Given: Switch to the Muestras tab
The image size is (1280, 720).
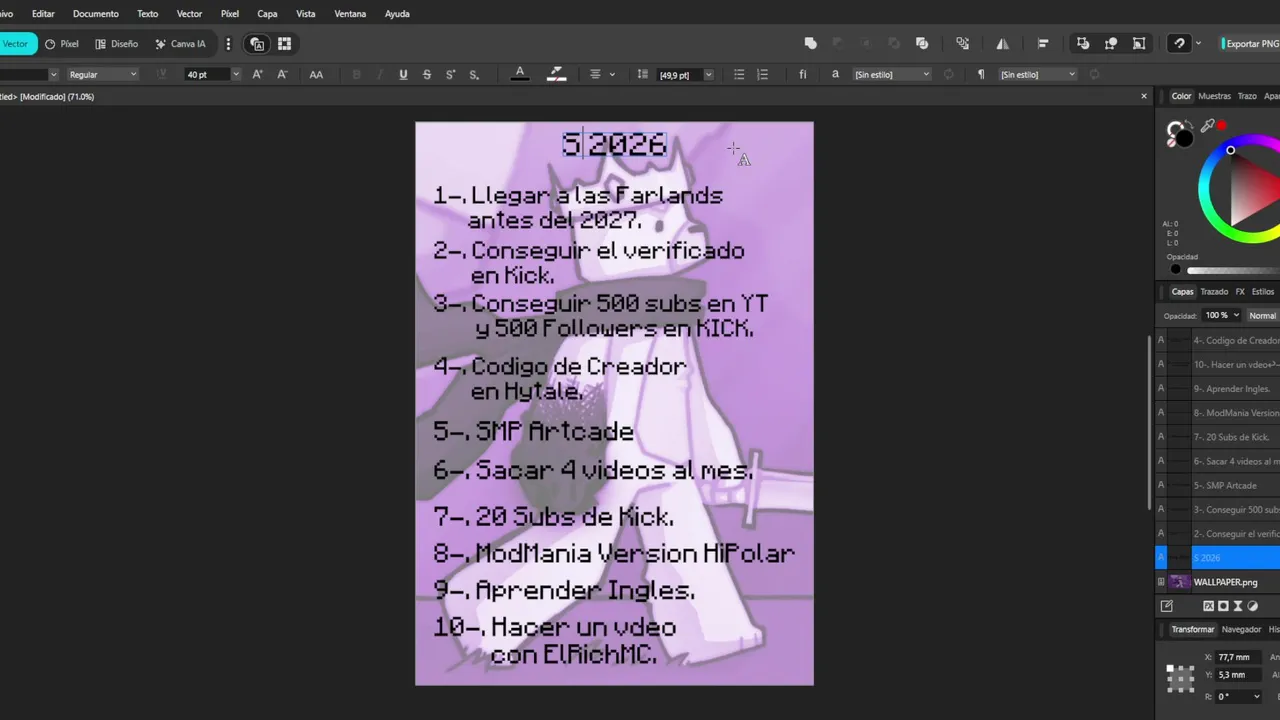Looking at the screenshot, I should [x=1214, y=96].
